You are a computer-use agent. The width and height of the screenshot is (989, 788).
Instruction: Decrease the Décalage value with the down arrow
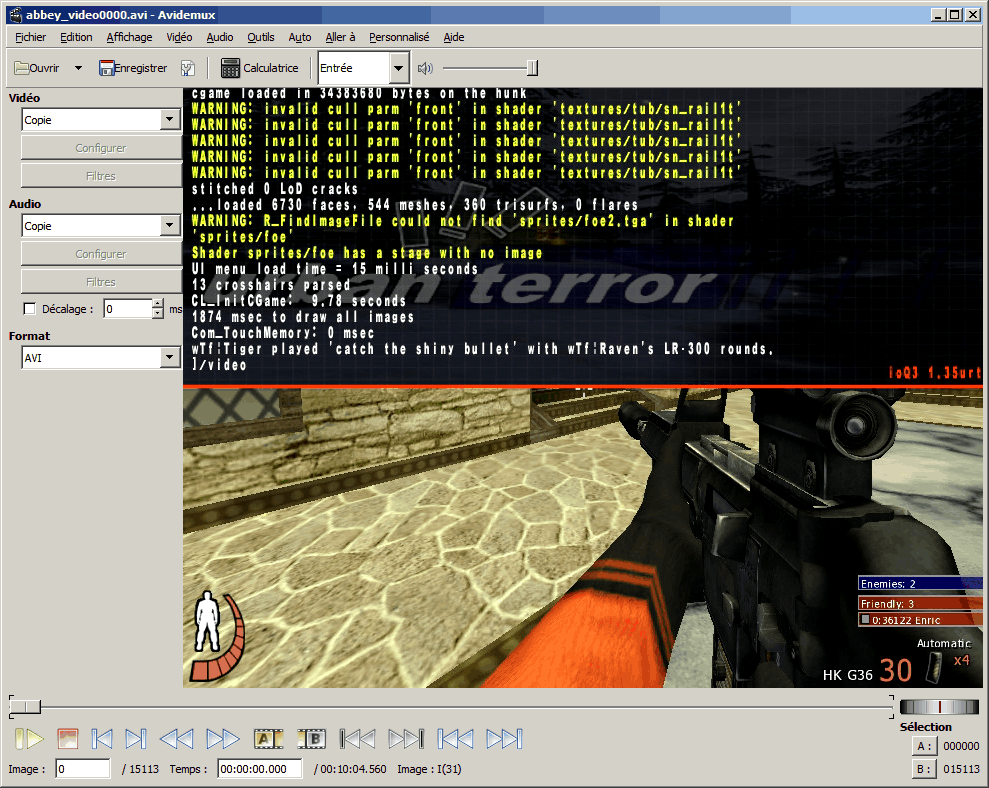click(158, 314)
